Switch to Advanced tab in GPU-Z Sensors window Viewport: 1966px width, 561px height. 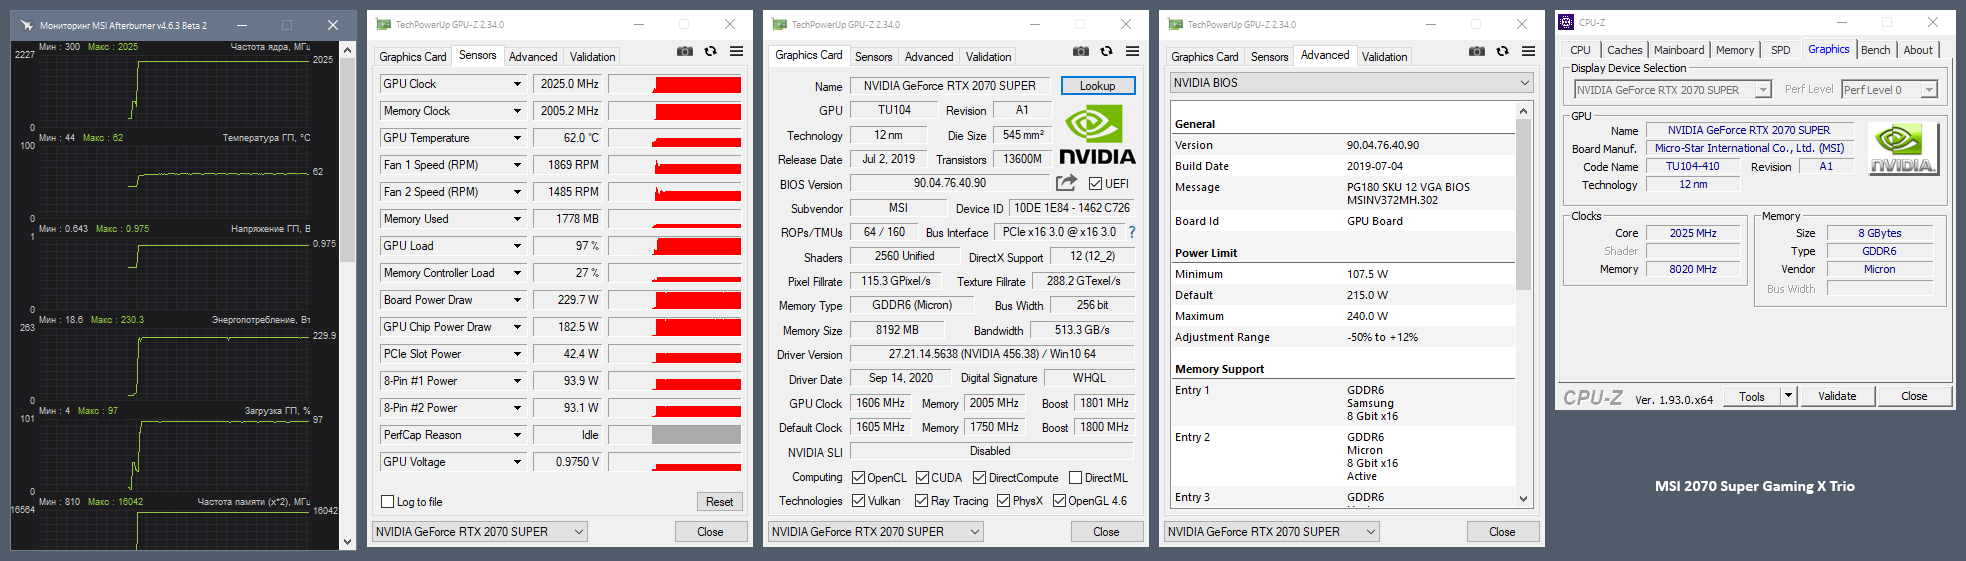(533, 57)
